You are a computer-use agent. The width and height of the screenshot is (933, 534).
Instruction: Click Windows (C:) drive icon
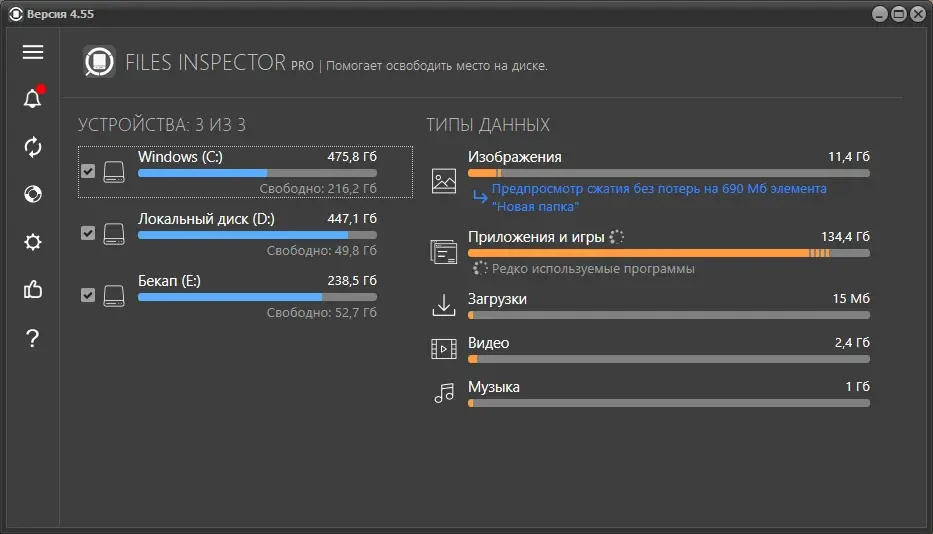coord(114,171)
